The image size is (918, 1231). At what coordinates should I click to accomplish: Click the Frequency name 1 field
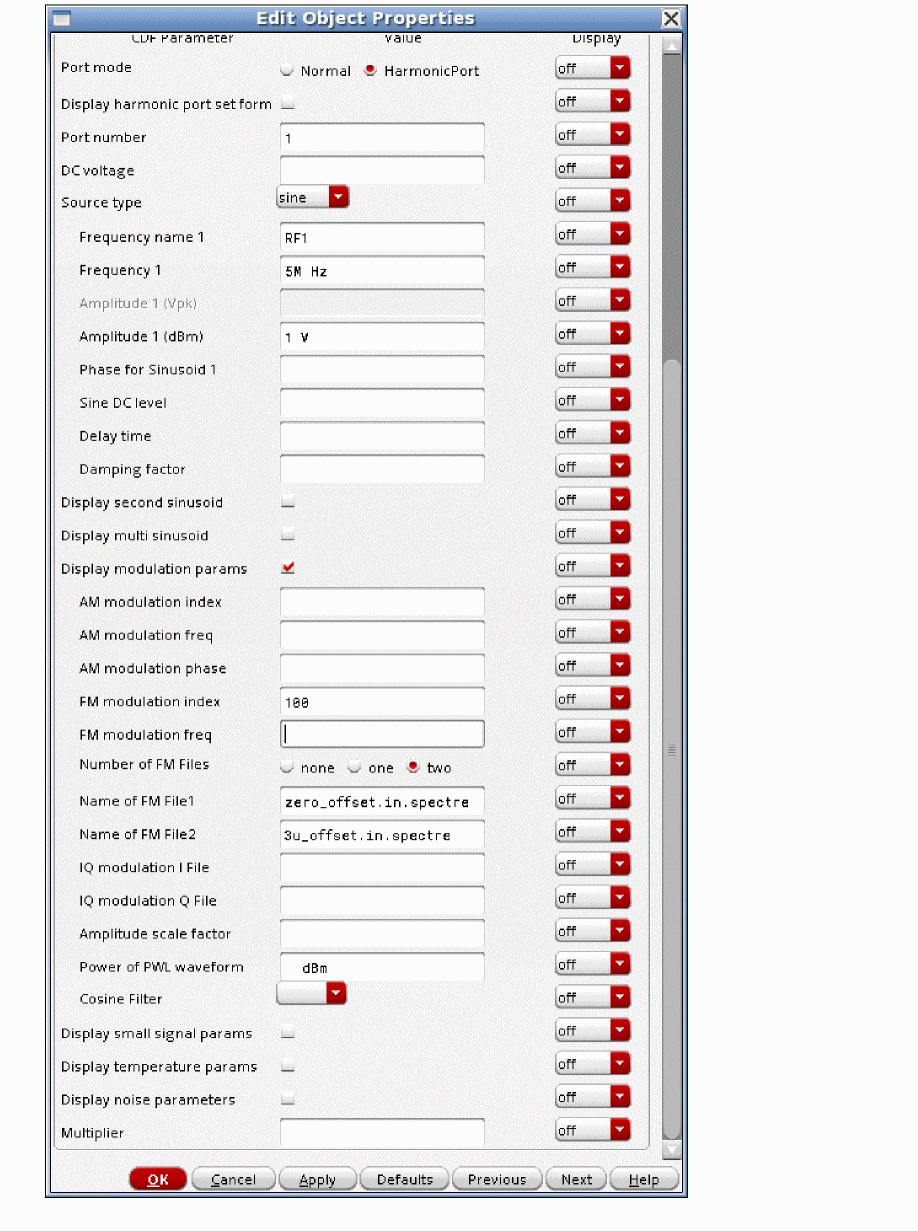point(382,237)
